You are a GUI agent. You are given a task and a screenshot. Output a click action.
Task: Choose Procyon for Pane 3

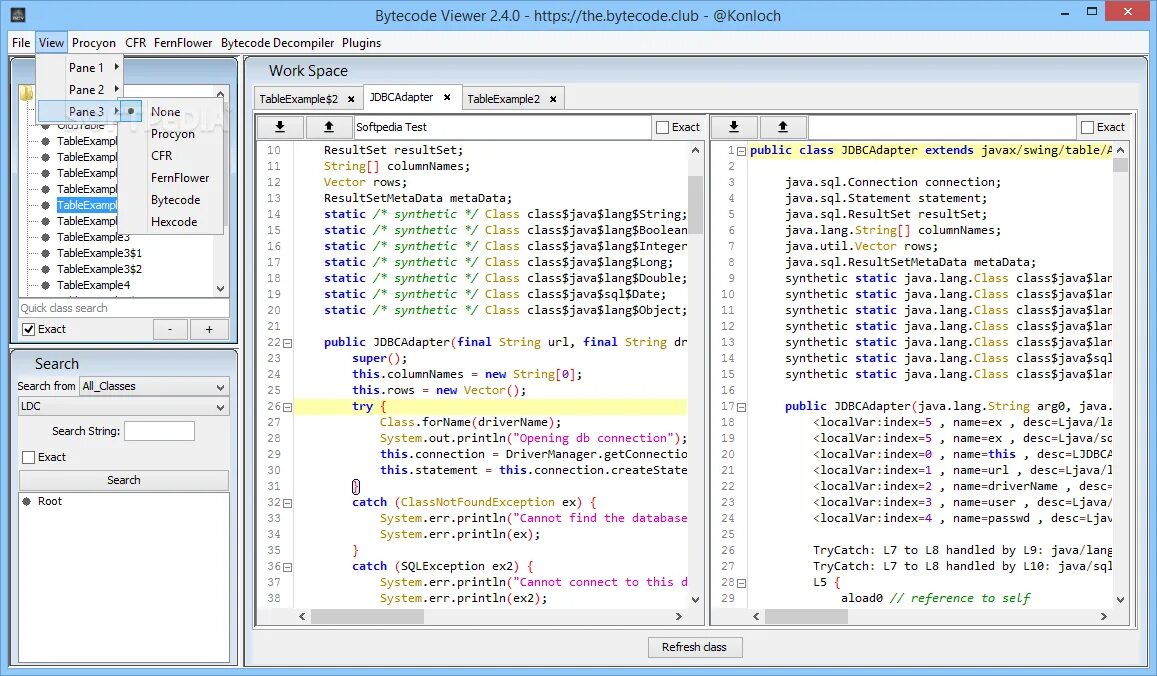coord(173,134)
